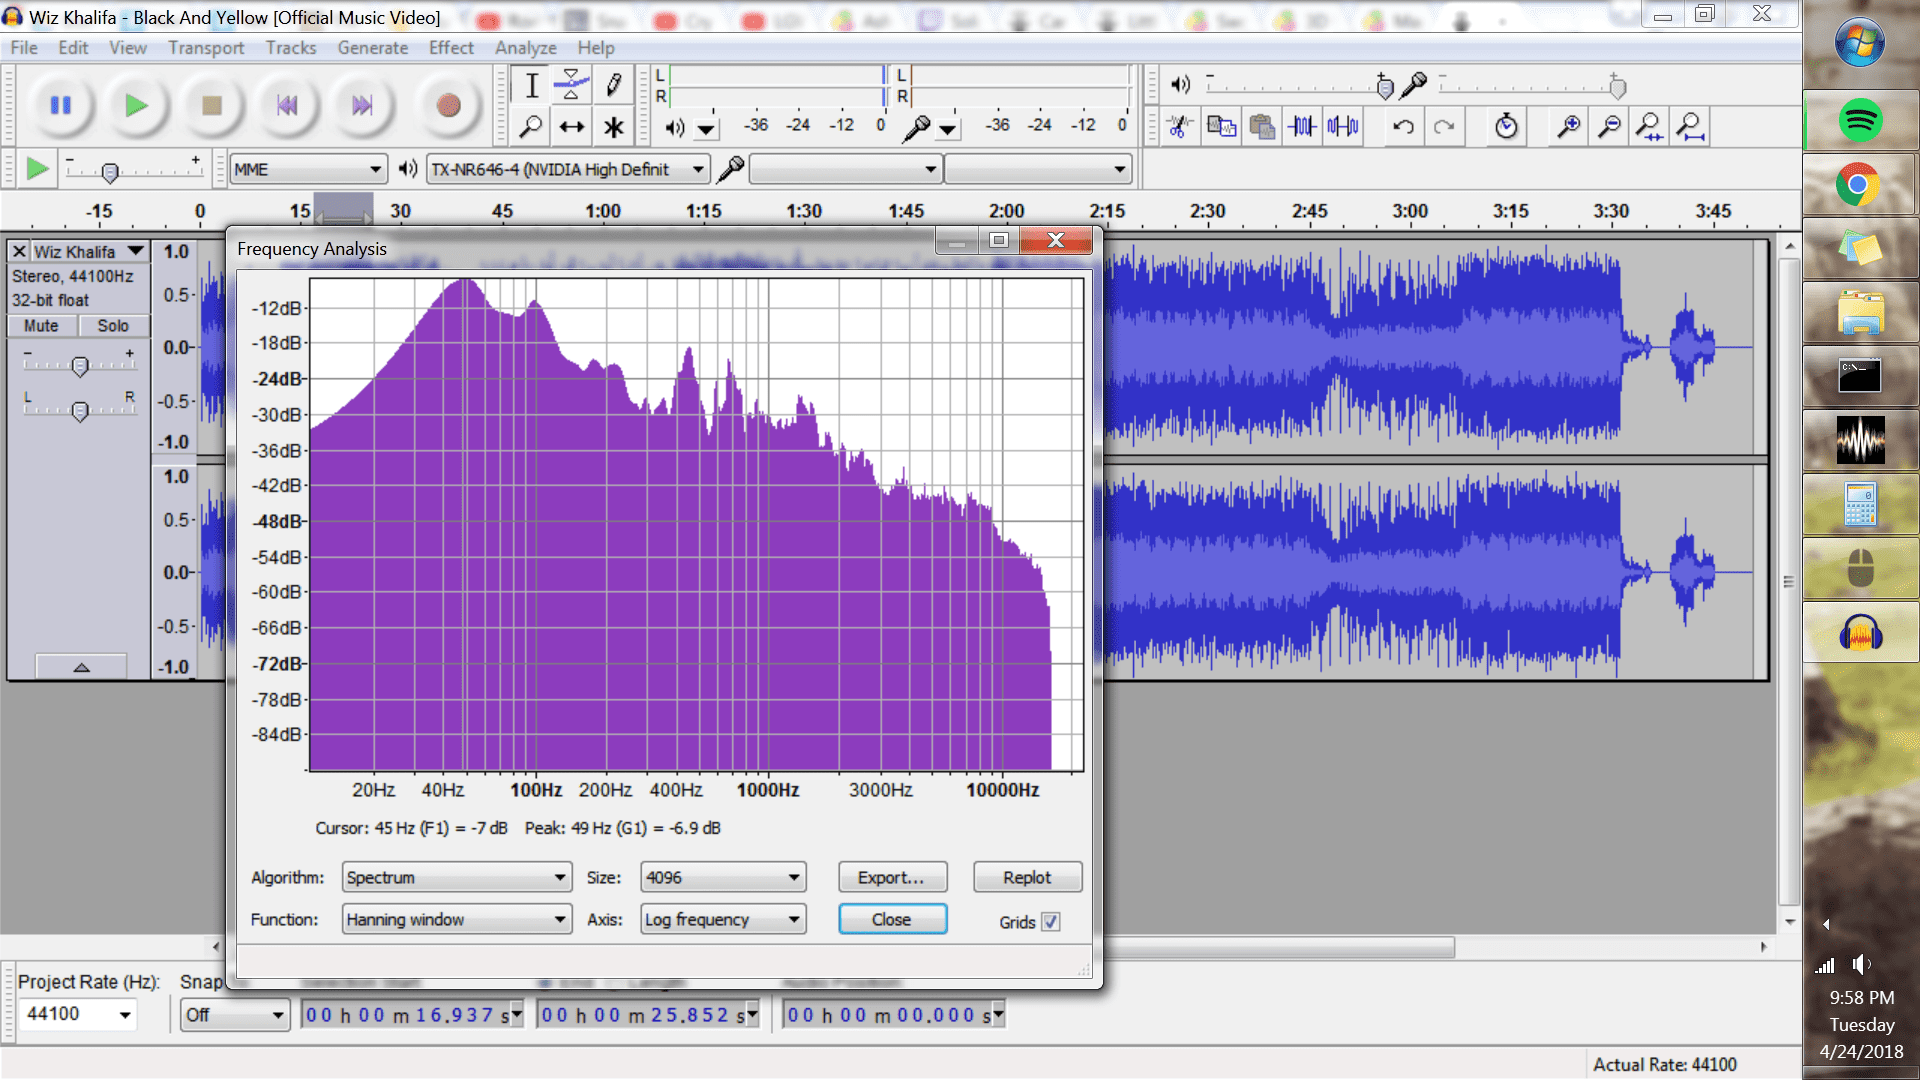Skip to start of track
1920x1080 pixels.
click(x=287, y=105)
